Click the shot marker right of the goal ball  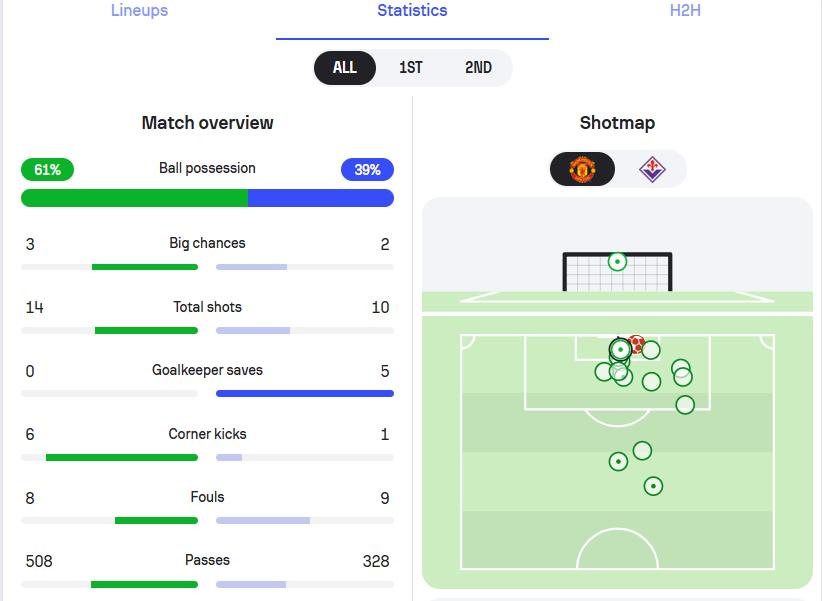651,350
